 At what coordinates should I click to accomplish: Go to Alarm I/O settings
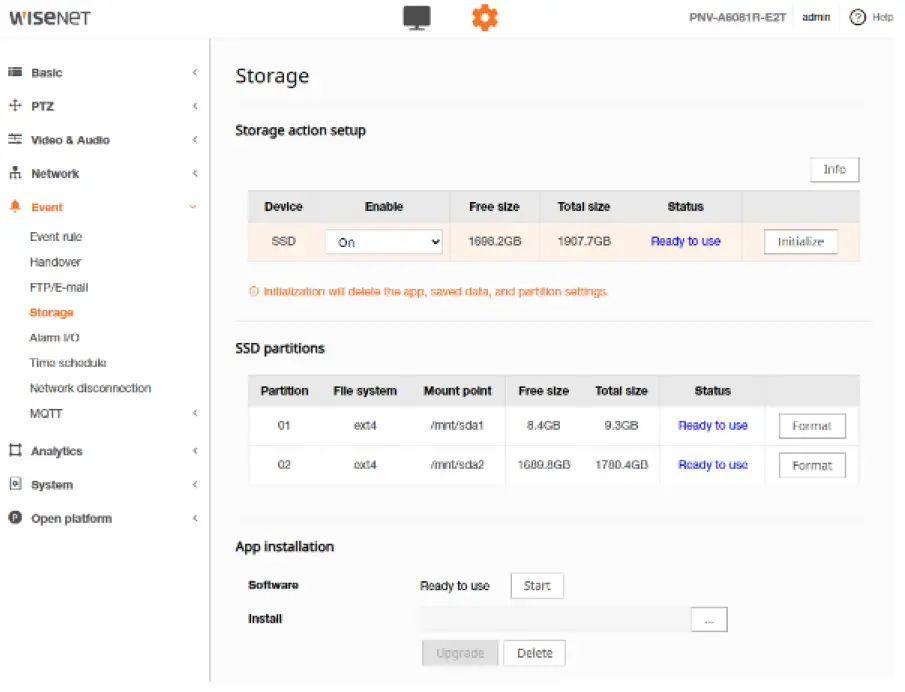[54, 338]
